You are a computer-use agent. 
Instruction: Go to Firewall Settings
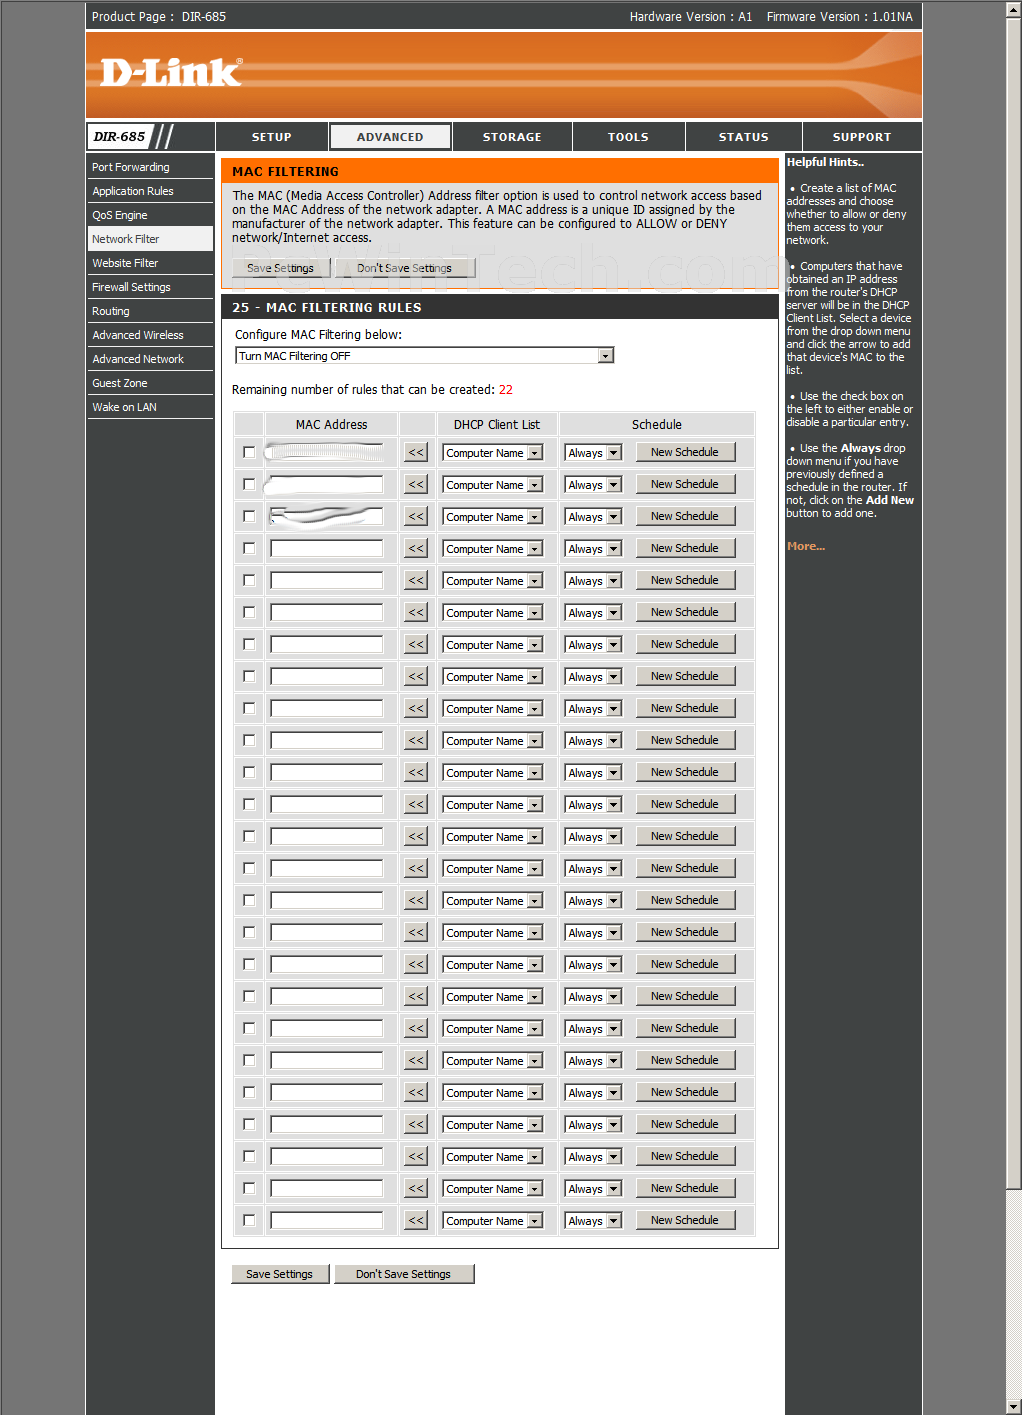click(x=150, y=287)
